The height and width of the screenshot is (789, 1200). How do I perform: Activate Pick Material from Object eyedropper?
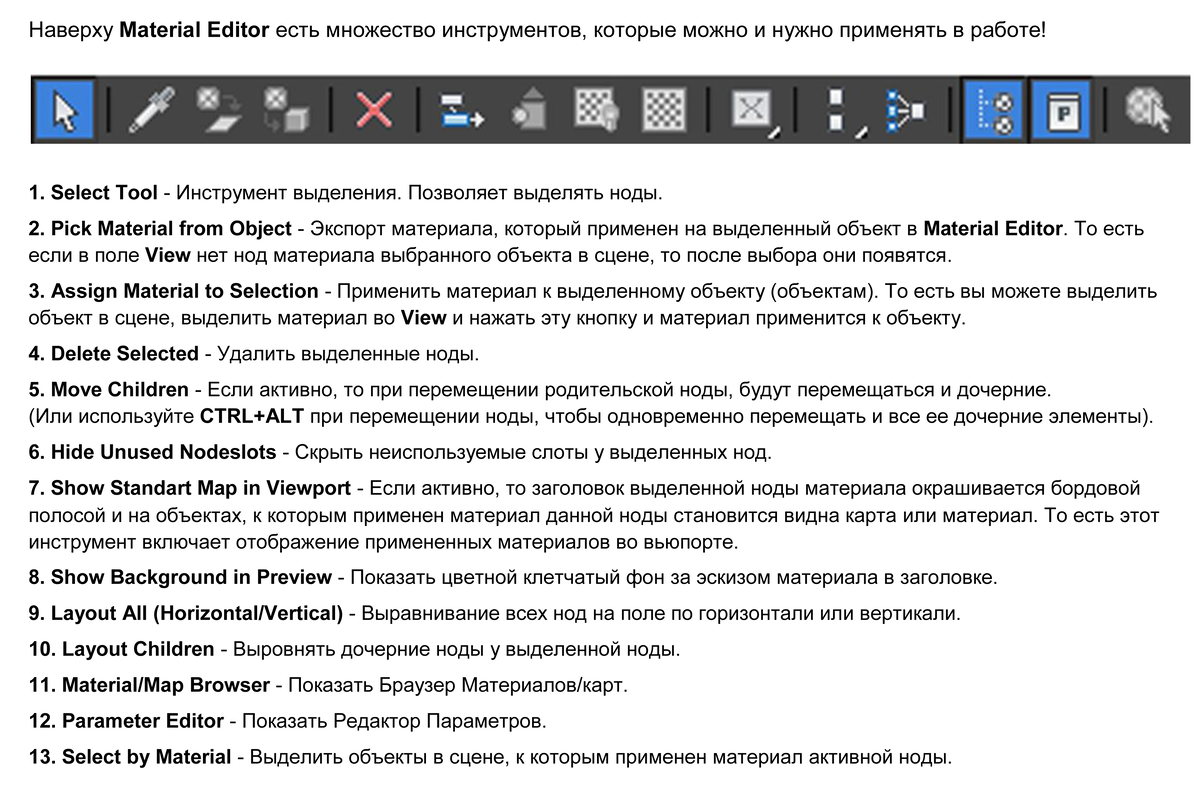click(150, 110)
